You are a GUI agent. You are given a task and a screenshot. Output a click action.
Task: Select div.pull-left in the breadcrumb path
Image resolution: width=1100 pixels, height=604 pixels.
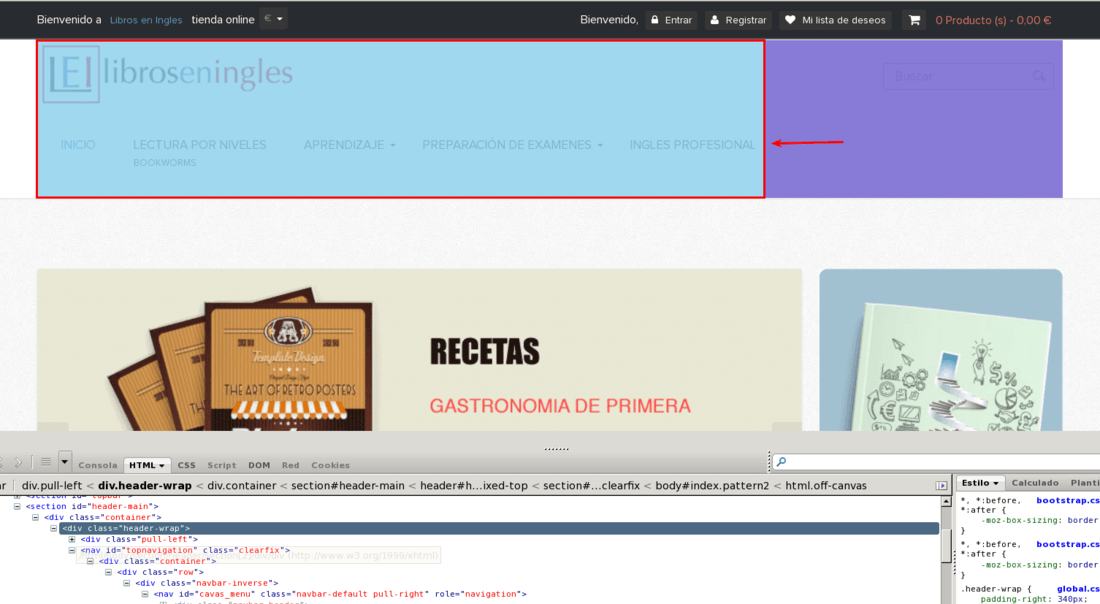click(52, 485)
